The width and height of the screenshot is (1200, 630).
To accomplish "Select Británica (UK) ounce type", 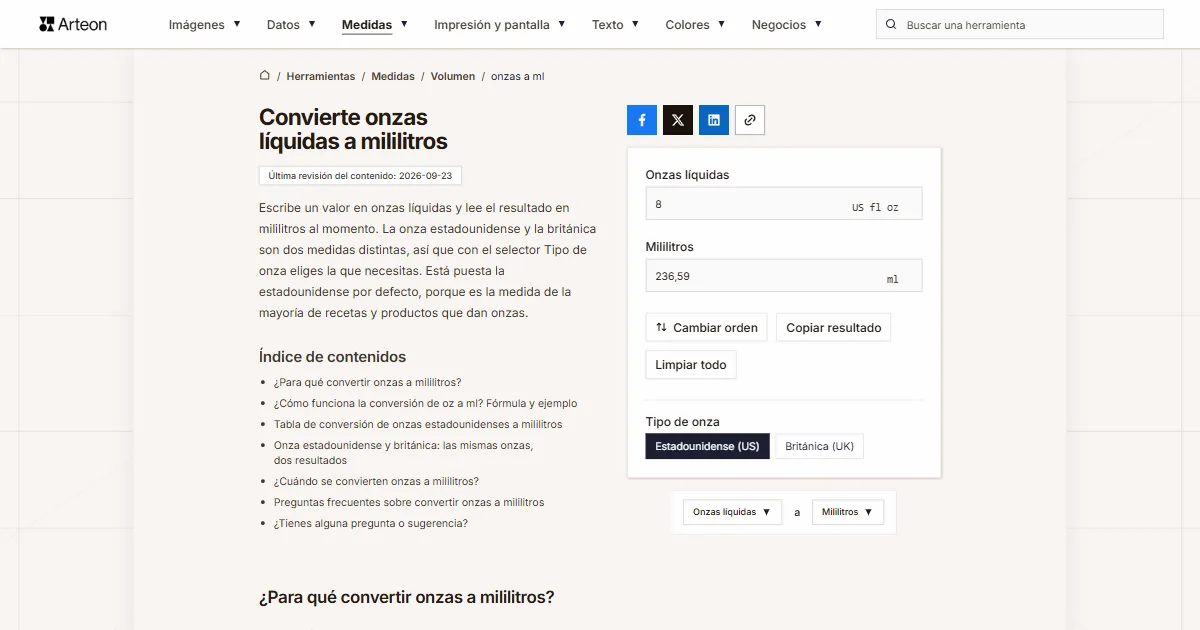I will click(819, 446).
